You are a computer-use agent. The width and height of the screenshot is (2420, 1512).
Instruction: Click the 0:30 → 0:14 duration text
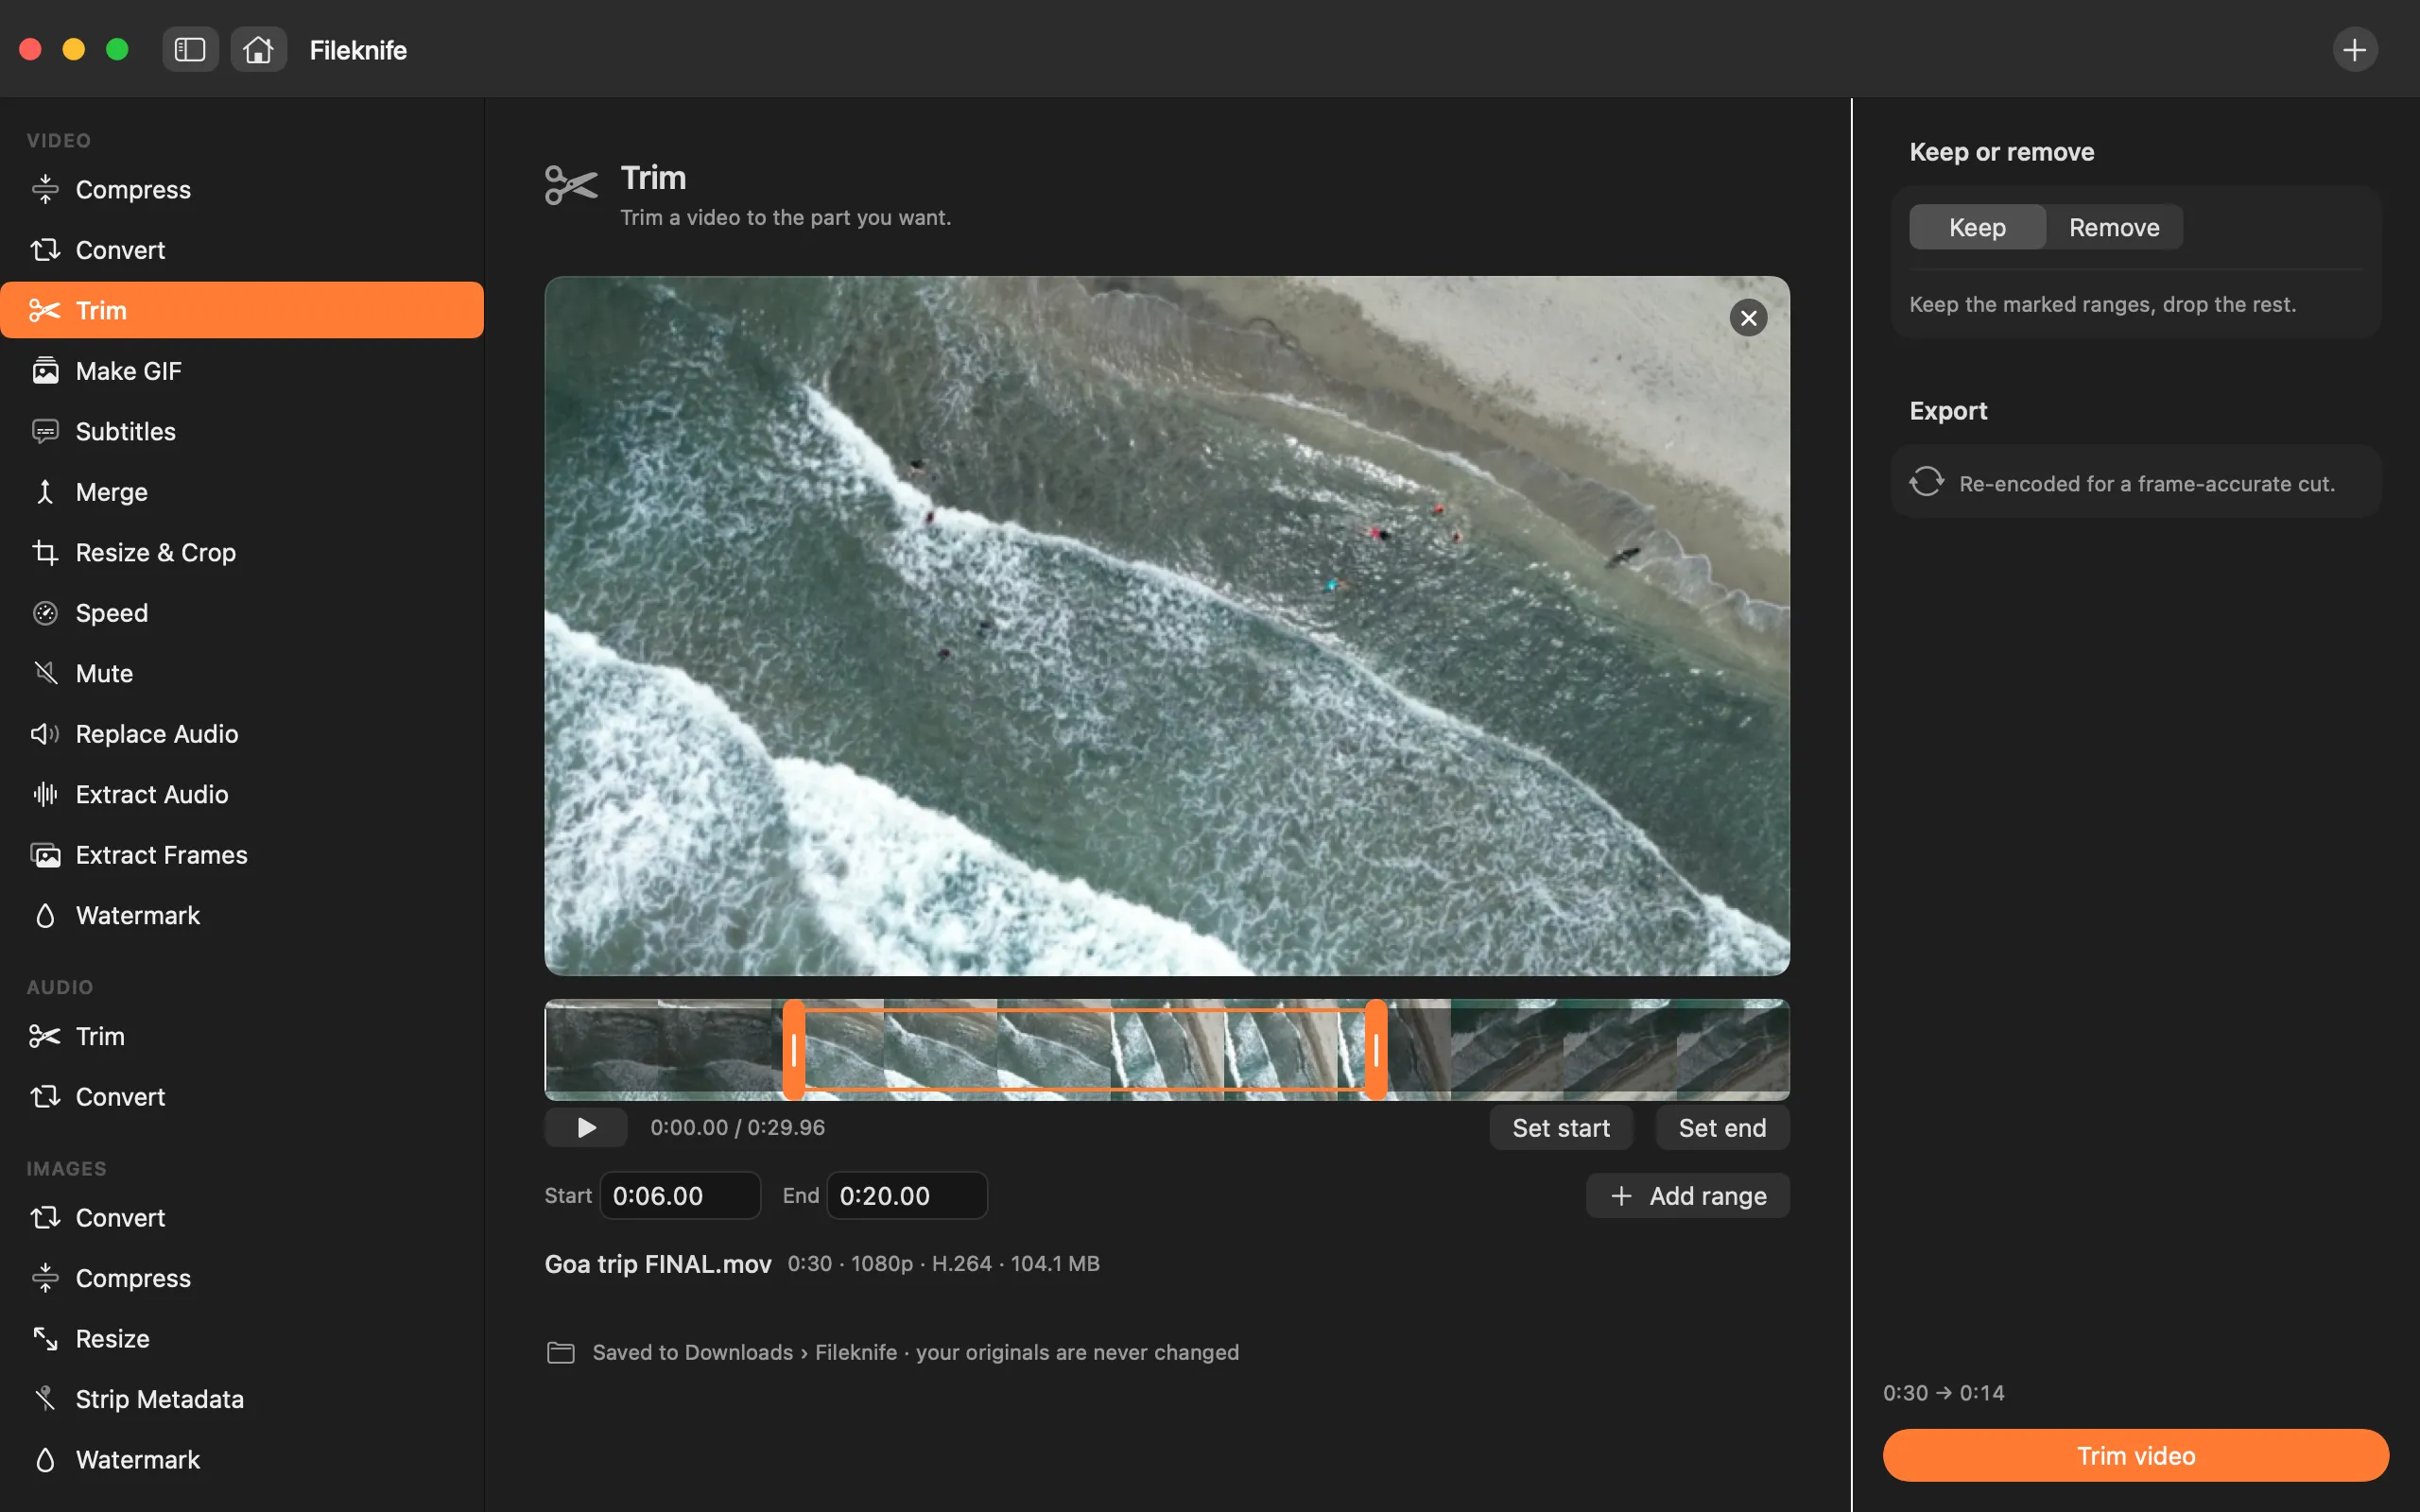click(x=1943, y=1393)
